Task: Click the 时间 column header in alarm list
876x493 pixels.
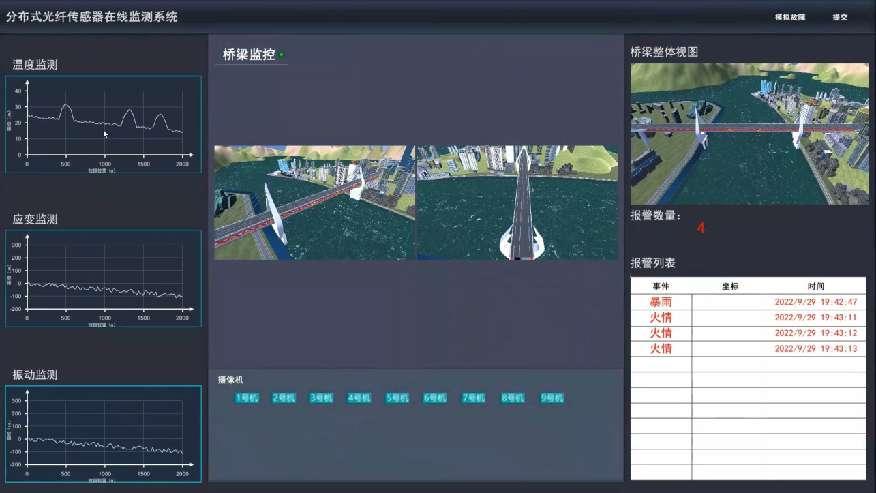Action: 815,285
